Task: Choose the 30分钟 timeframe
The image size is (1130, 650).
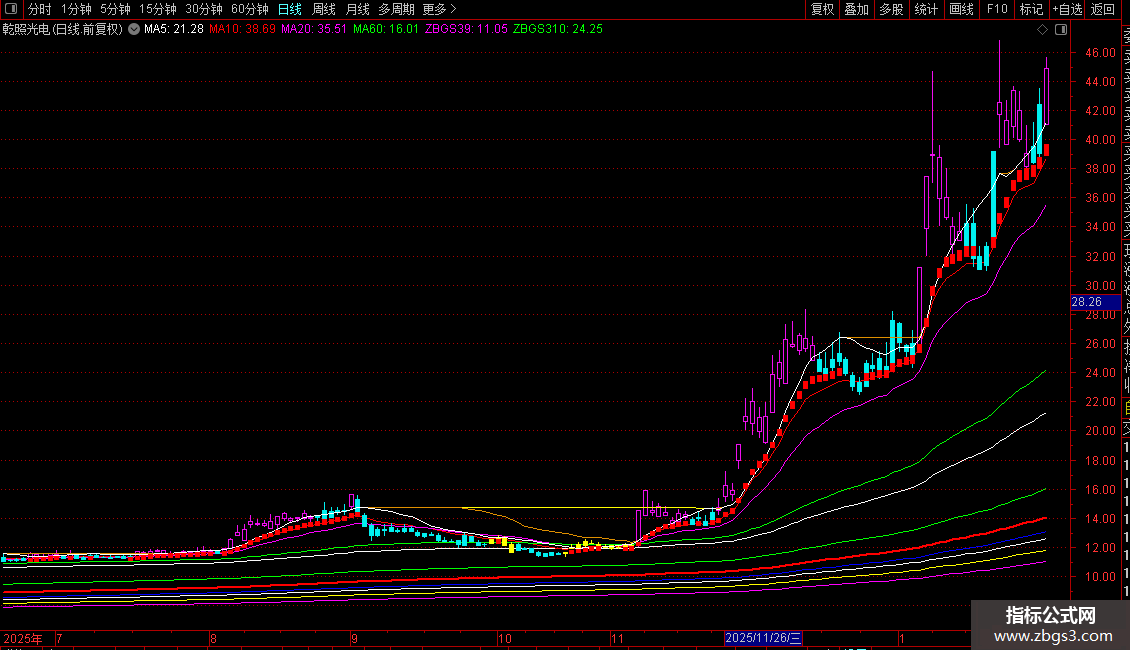Action: (x=204, y=9)
